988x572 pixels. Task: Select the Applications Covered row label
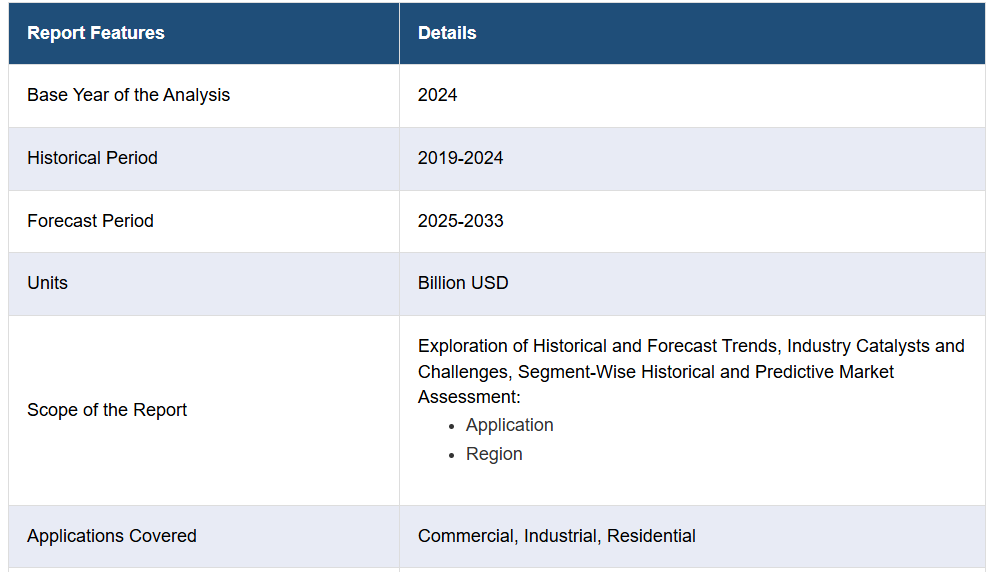coord(112,536)
